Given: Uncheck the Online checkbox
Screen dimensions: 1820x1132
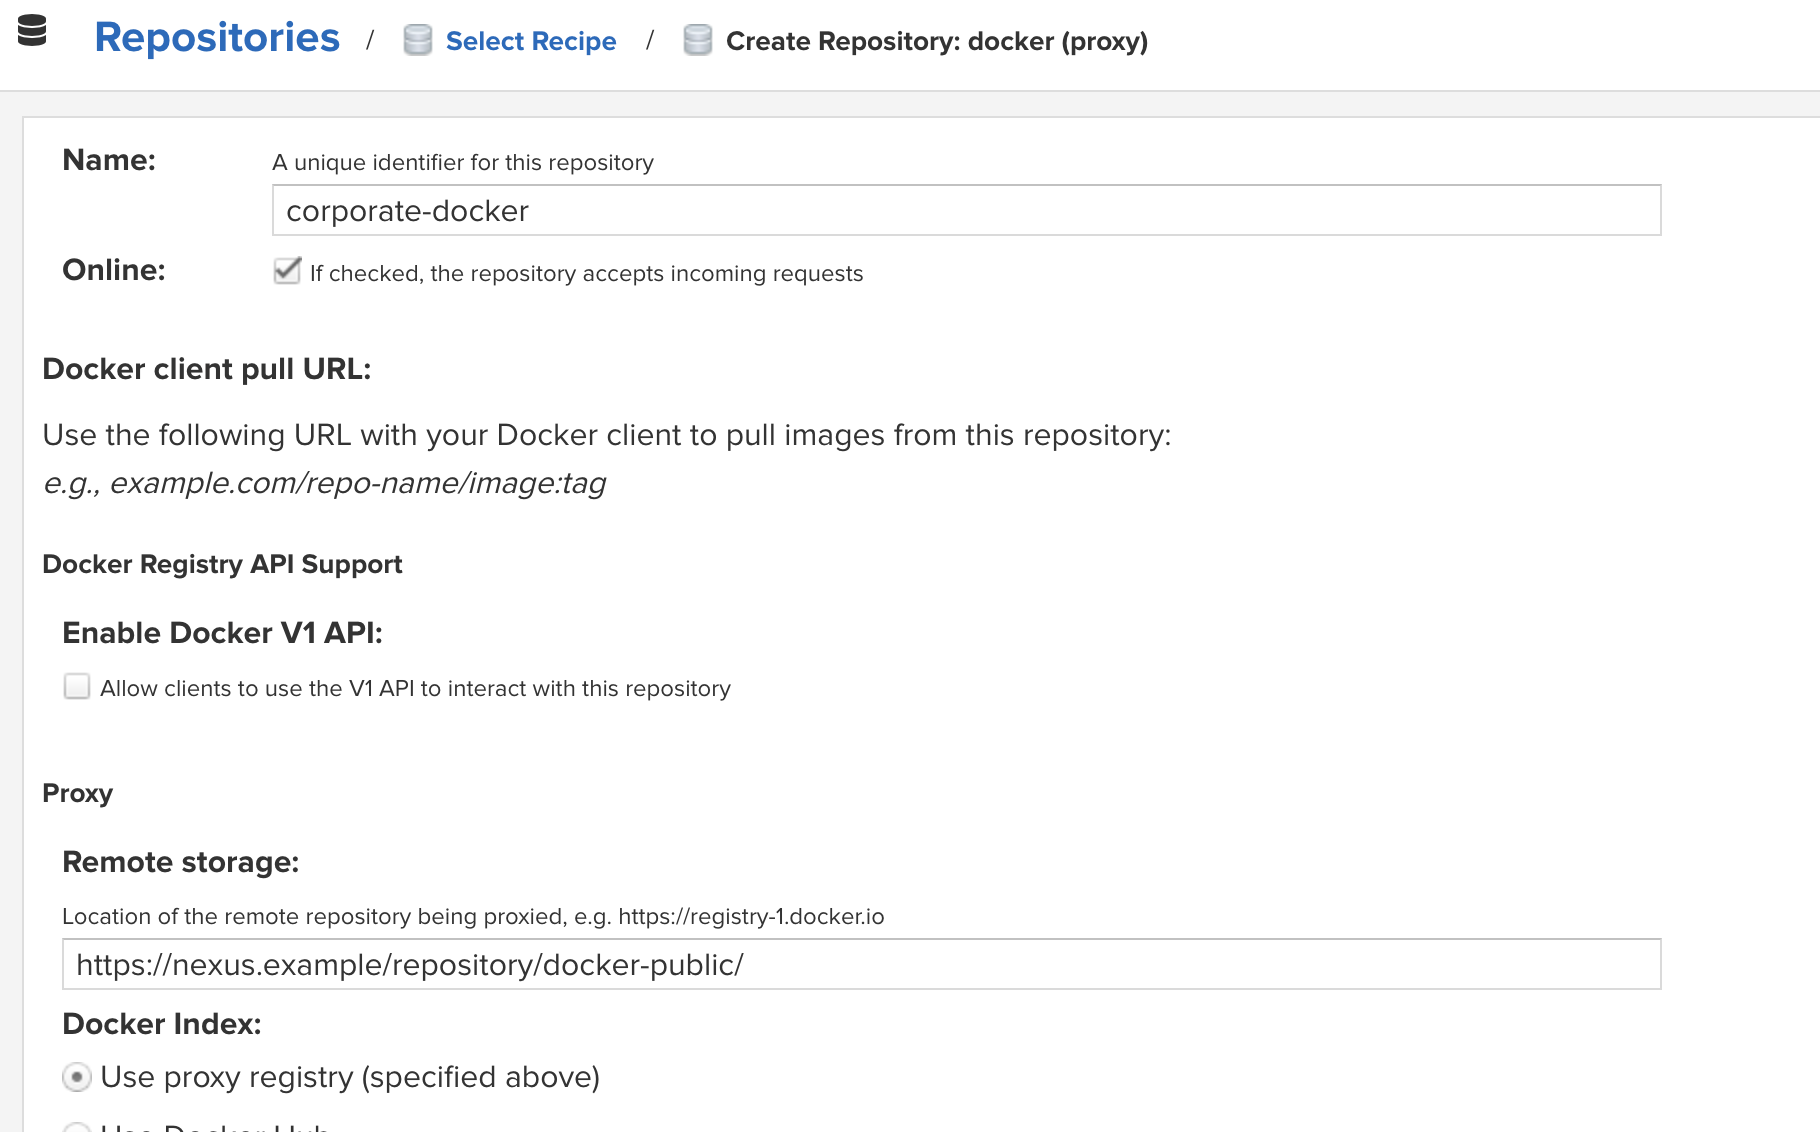Looking at the screenshot, I should point(287,271).
